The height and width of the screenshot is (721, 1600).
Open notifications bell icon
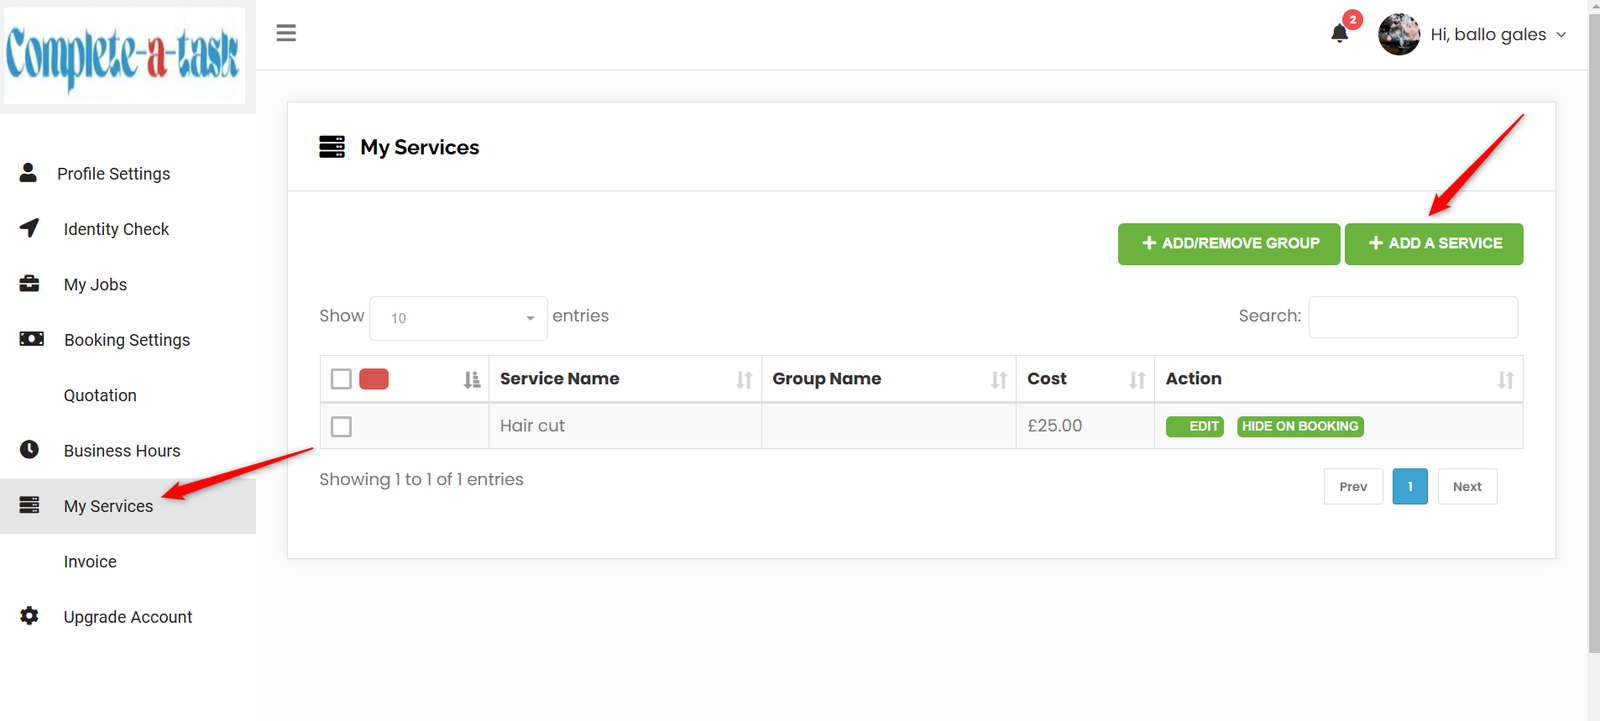(x=1340, y=34)
